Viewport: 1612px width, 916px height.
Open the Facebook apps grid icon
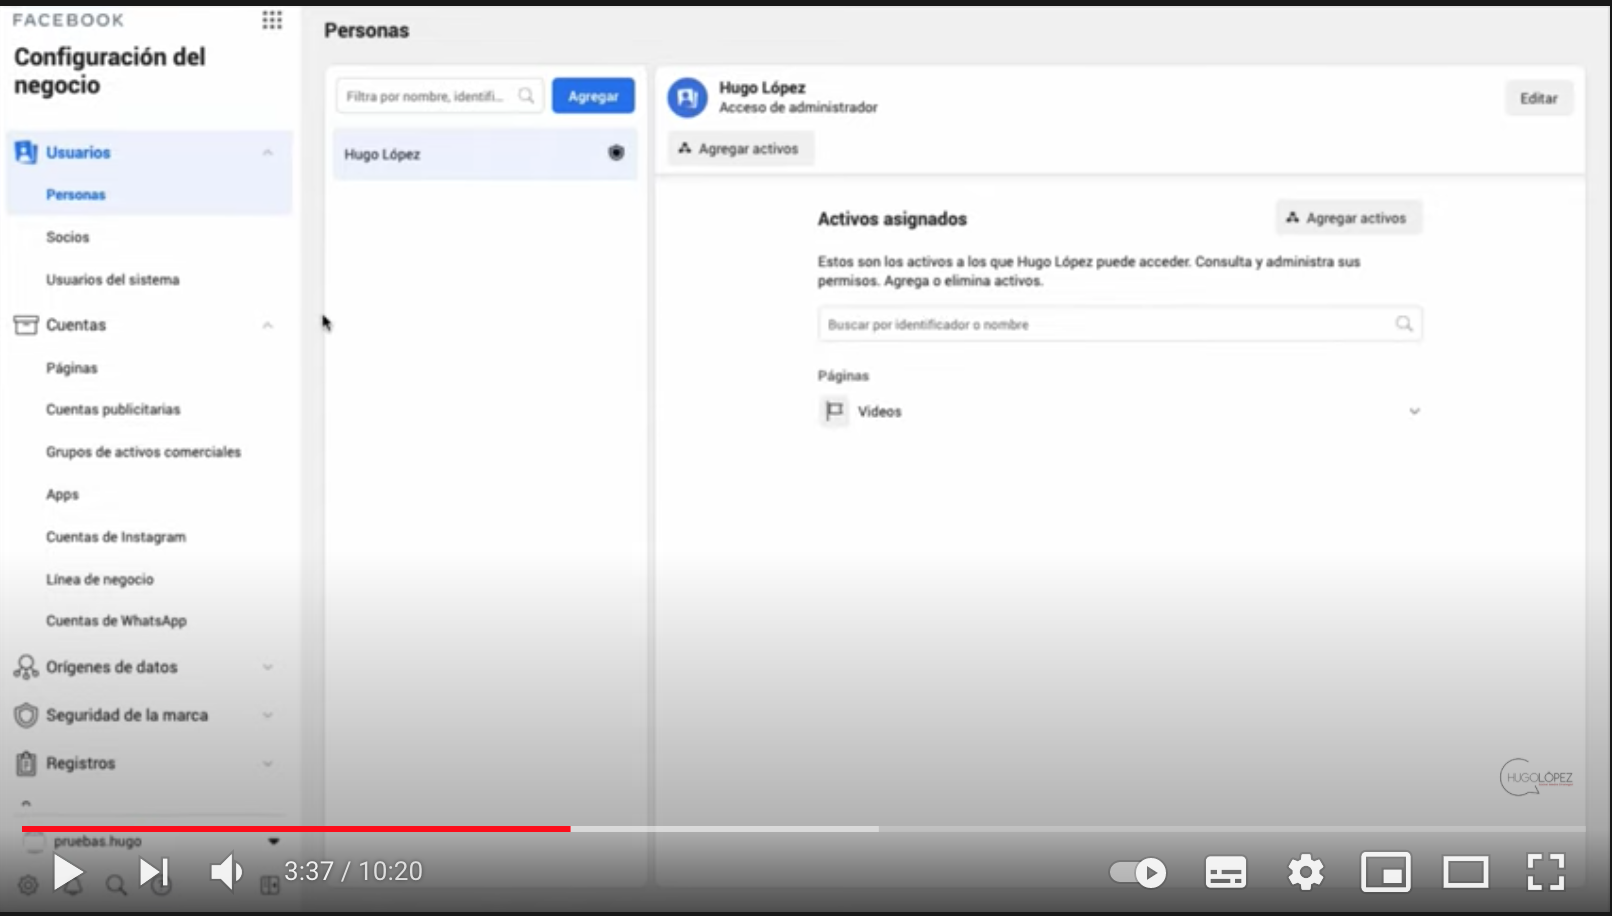click(272, 20)
